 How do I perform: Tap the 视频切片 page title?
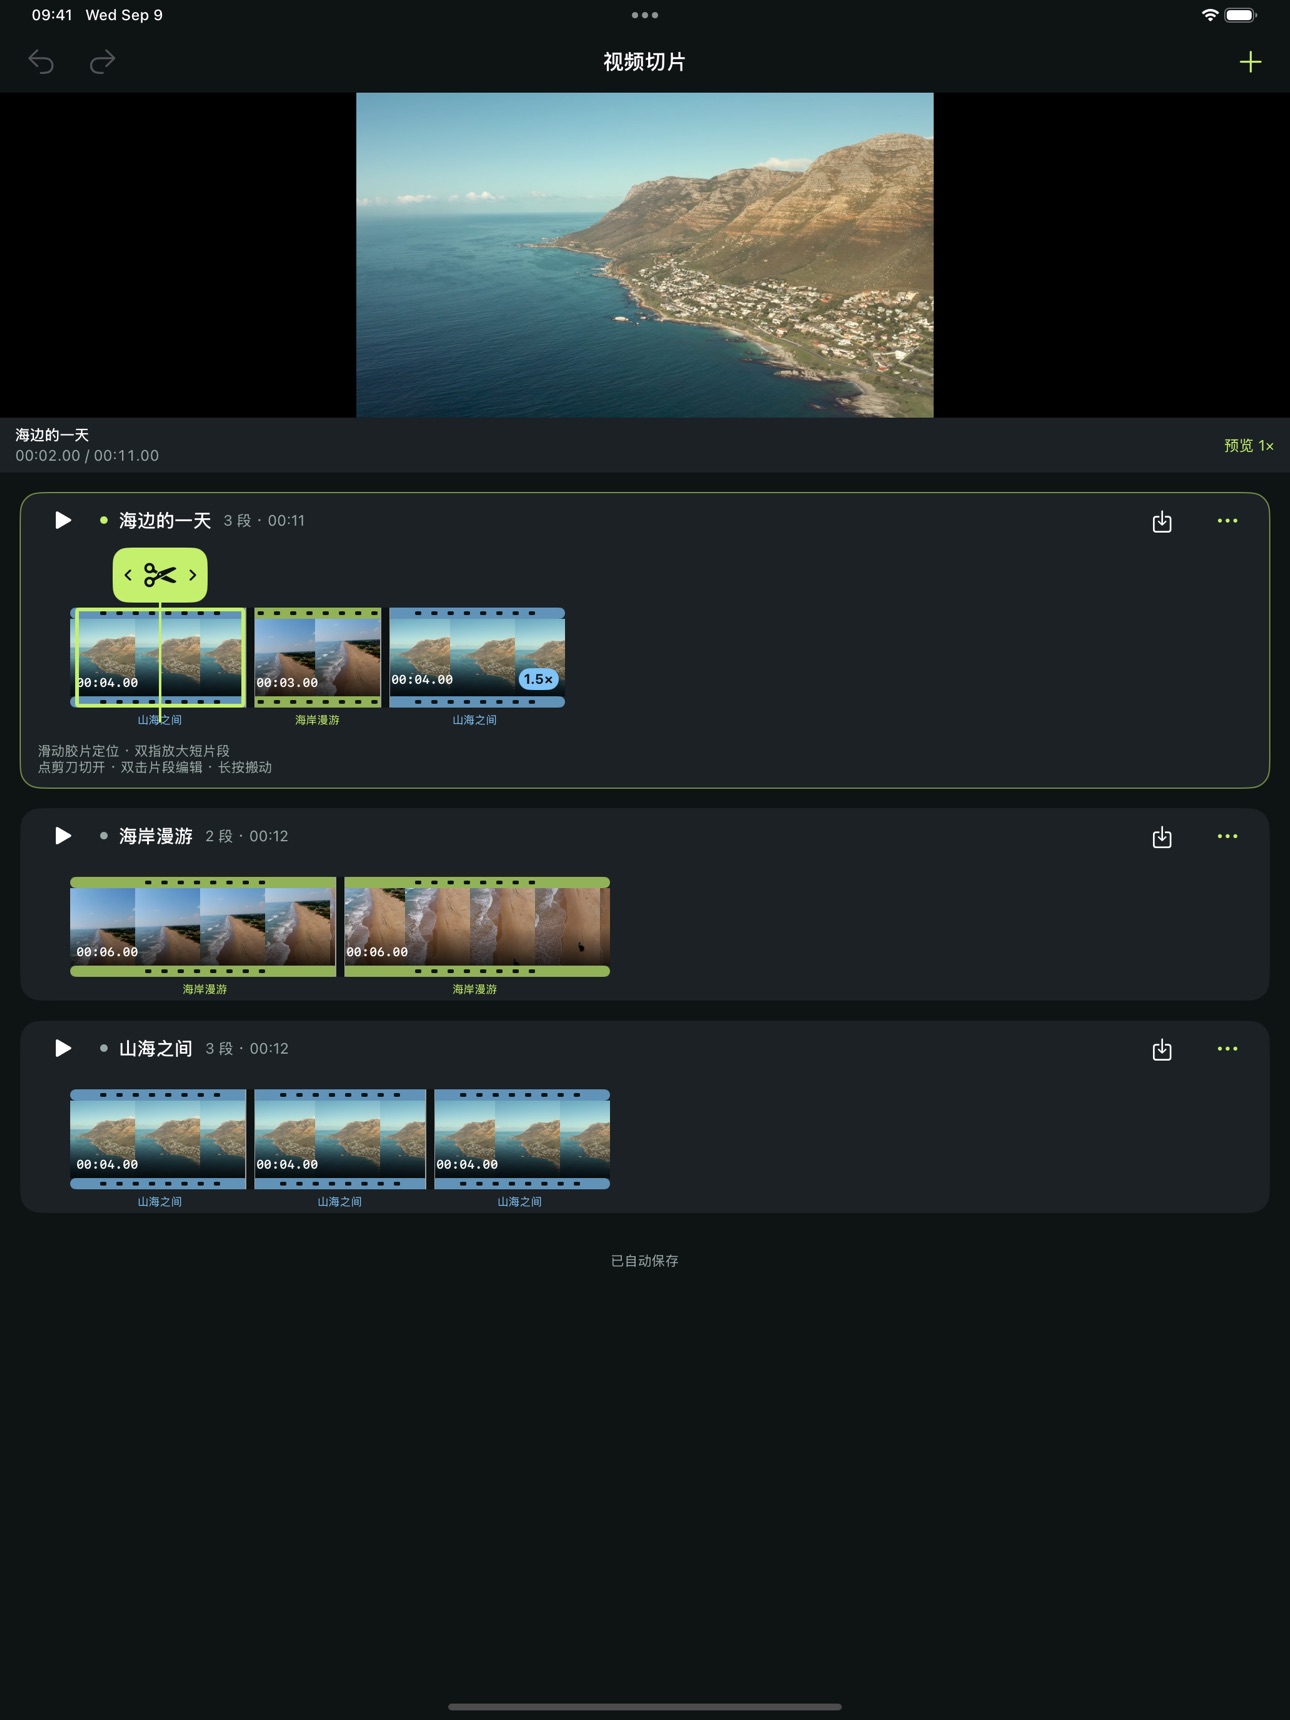(x=645, y=62)
